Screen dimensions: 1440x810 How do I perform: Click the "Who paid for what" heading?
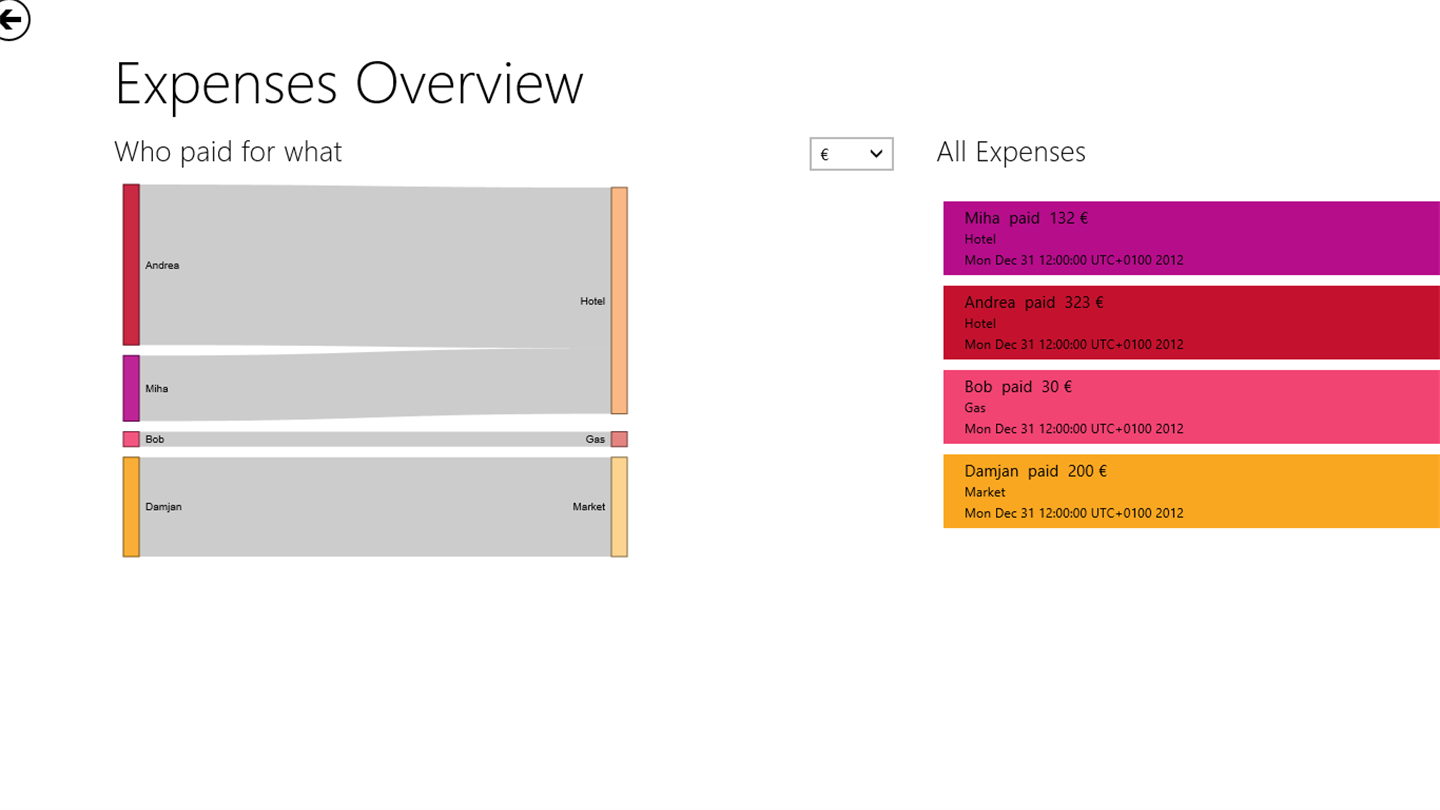pyautogui.click(x=228, y=152)
